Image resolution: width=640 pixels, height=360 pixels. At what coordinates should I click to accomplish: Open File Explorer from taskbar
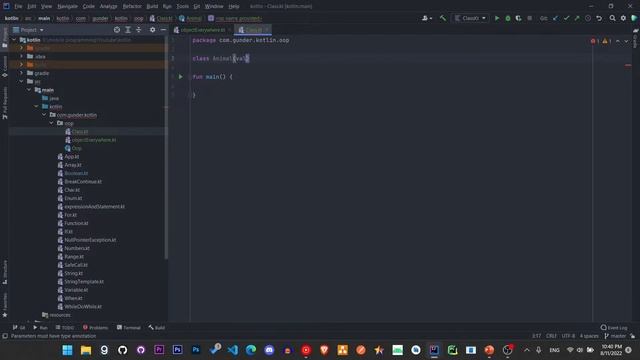click(x=86, y=350)
